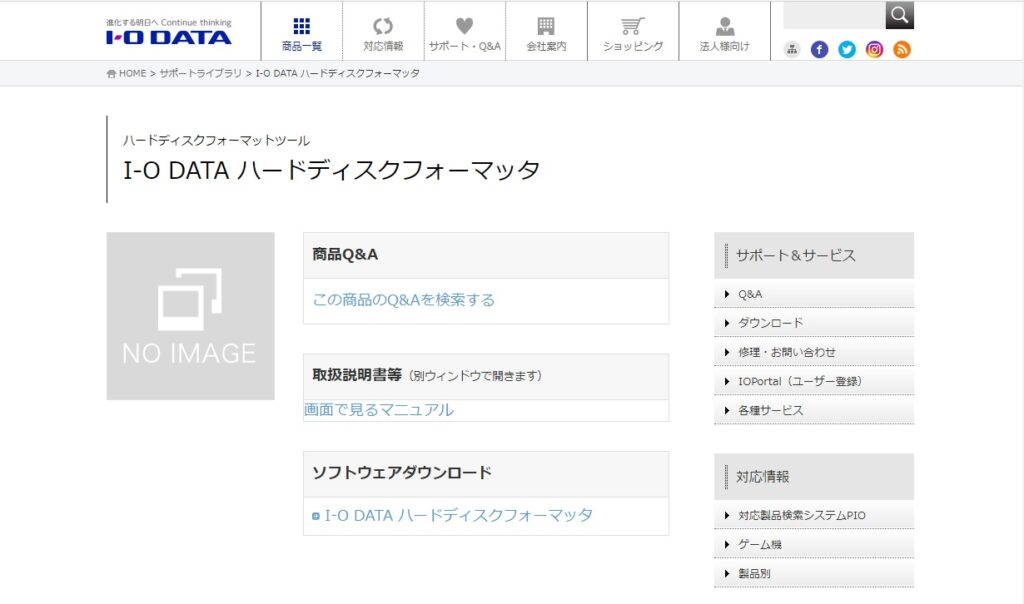Click the ハードディスクフォーマットツール subtitle

pyautogui.click(x=216, y=140)
